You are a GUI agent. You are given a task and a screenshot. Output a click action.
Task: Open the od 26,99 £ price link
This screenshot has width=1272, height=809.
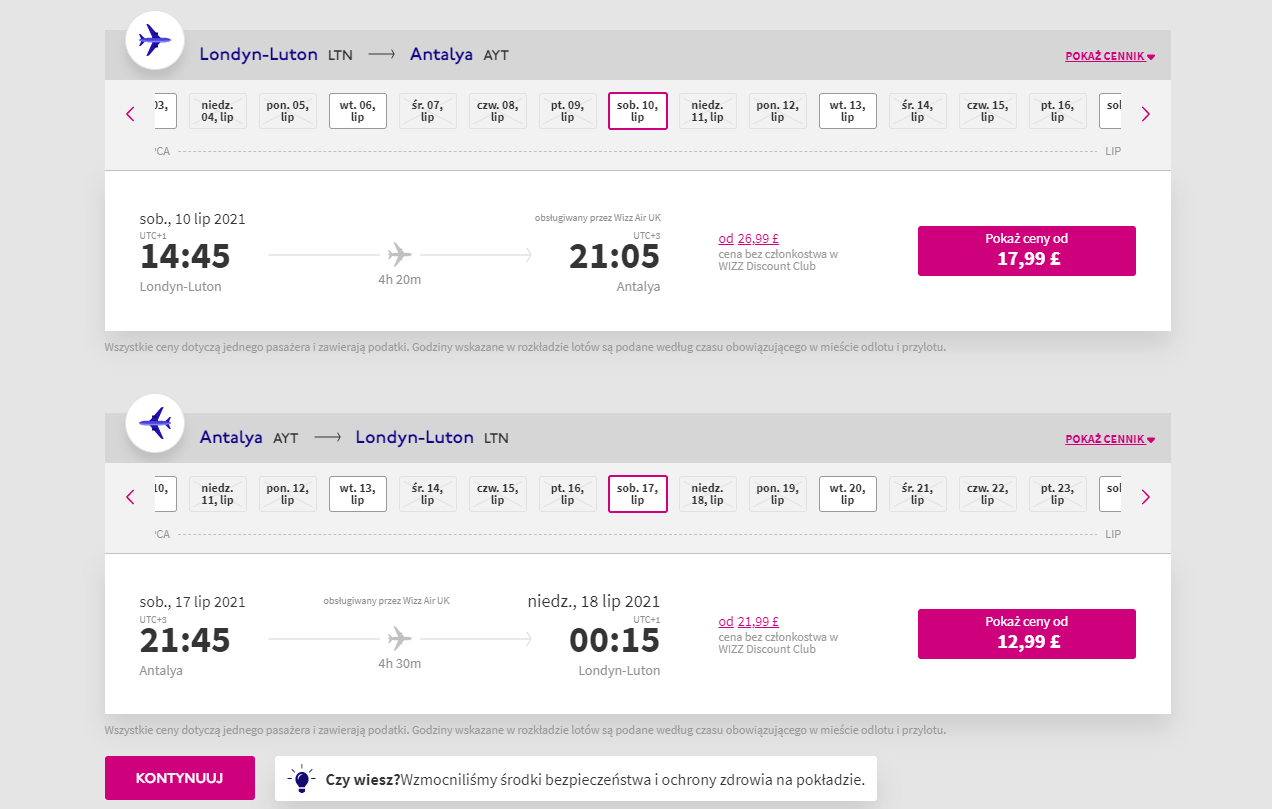748,239
